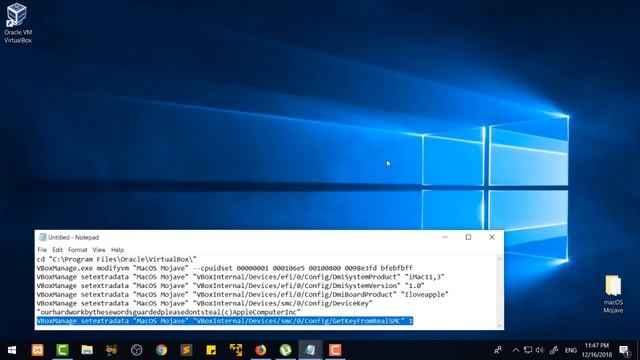
Task: Open the yellow network diagram taskbar icon
Action: point(236,350)
